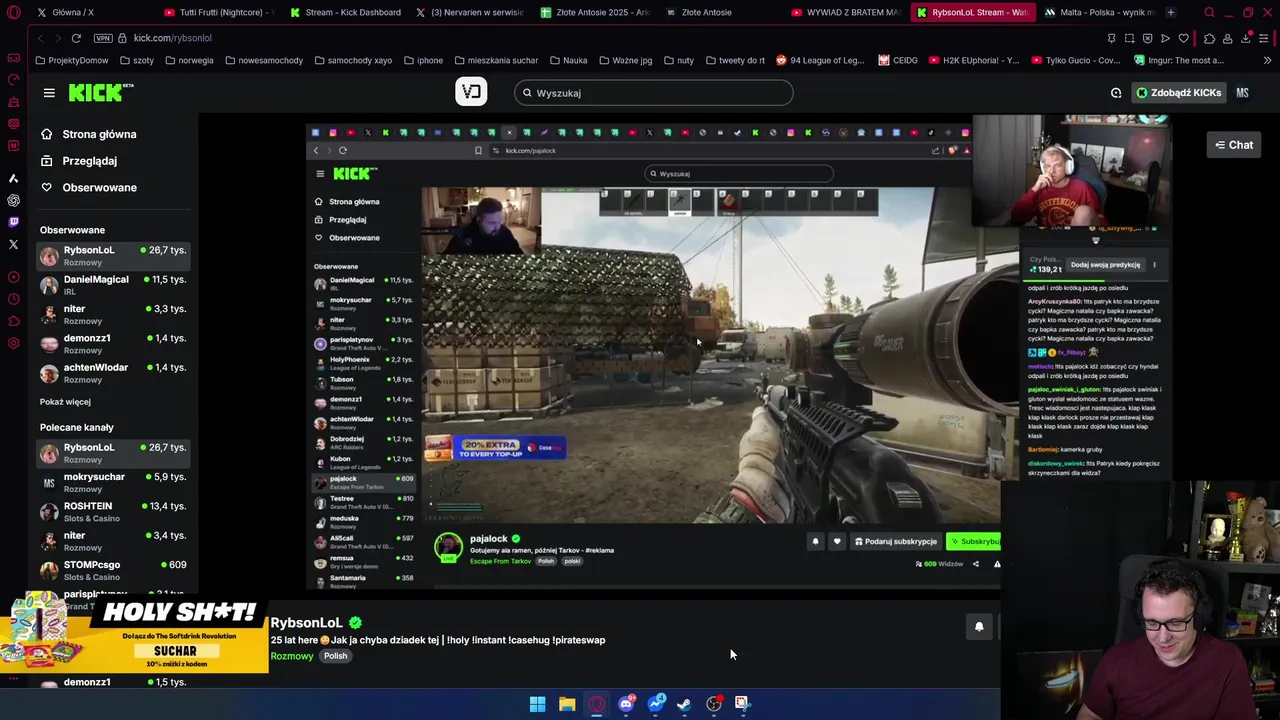Click the browser tab search icon

[x=1209, y=12]
